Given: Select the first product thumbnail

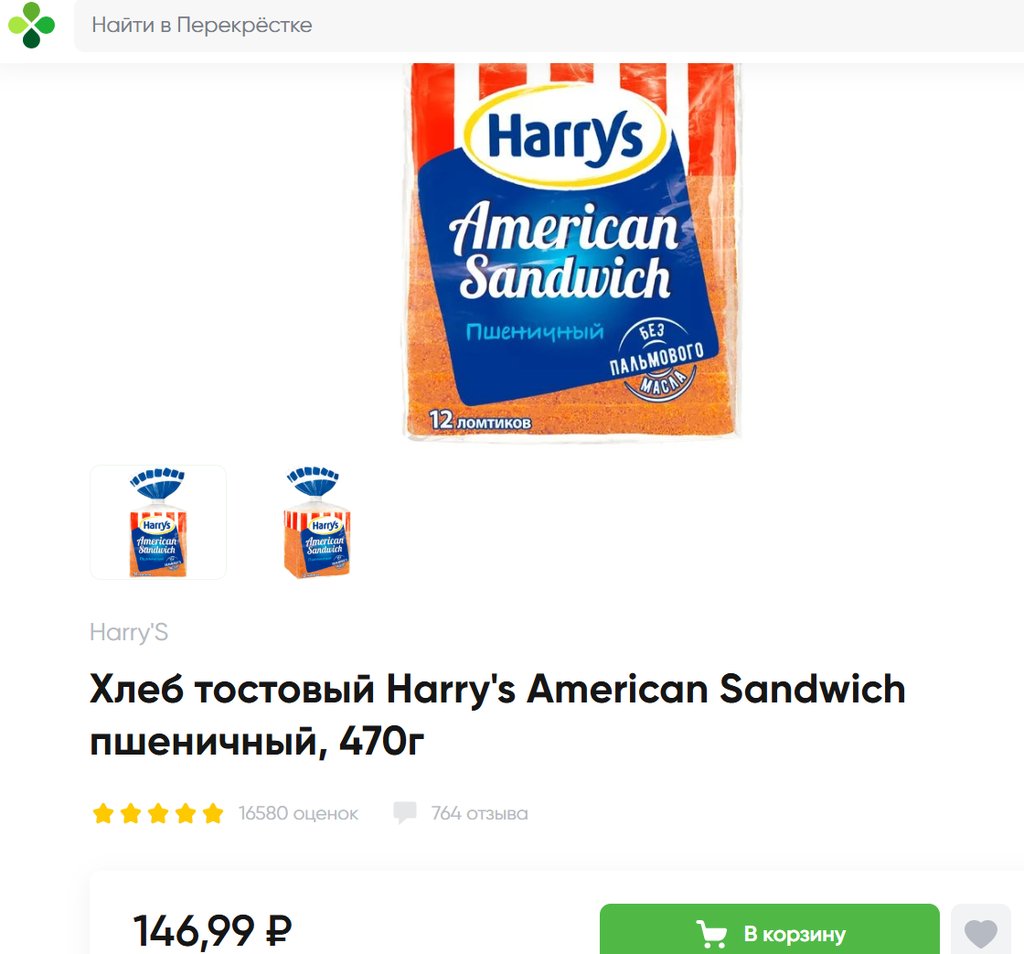Looking at the screenshot, I should click(158, 522).
